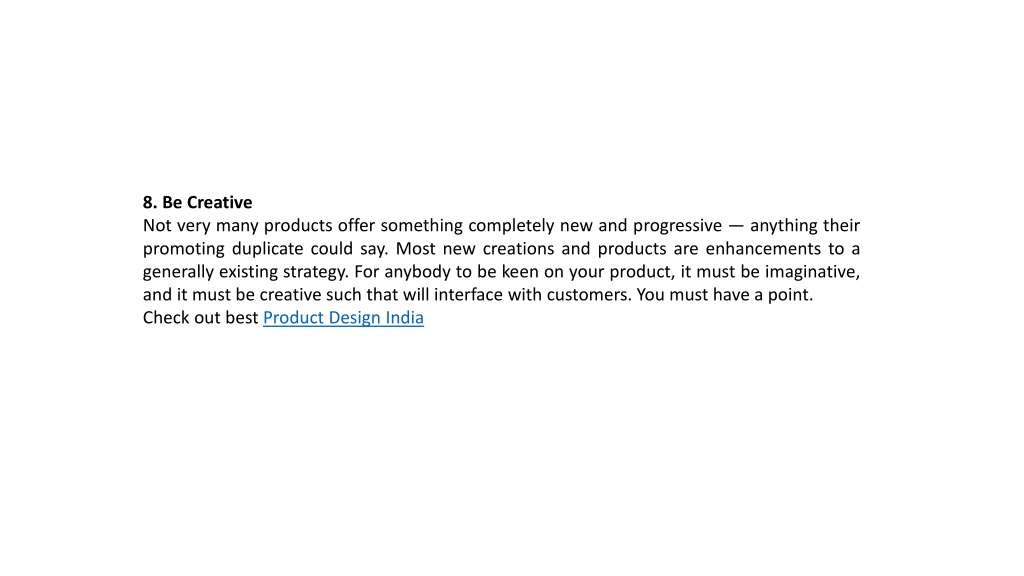
Task: Click the word 'interface' in the paragraph
Action: 469,295
